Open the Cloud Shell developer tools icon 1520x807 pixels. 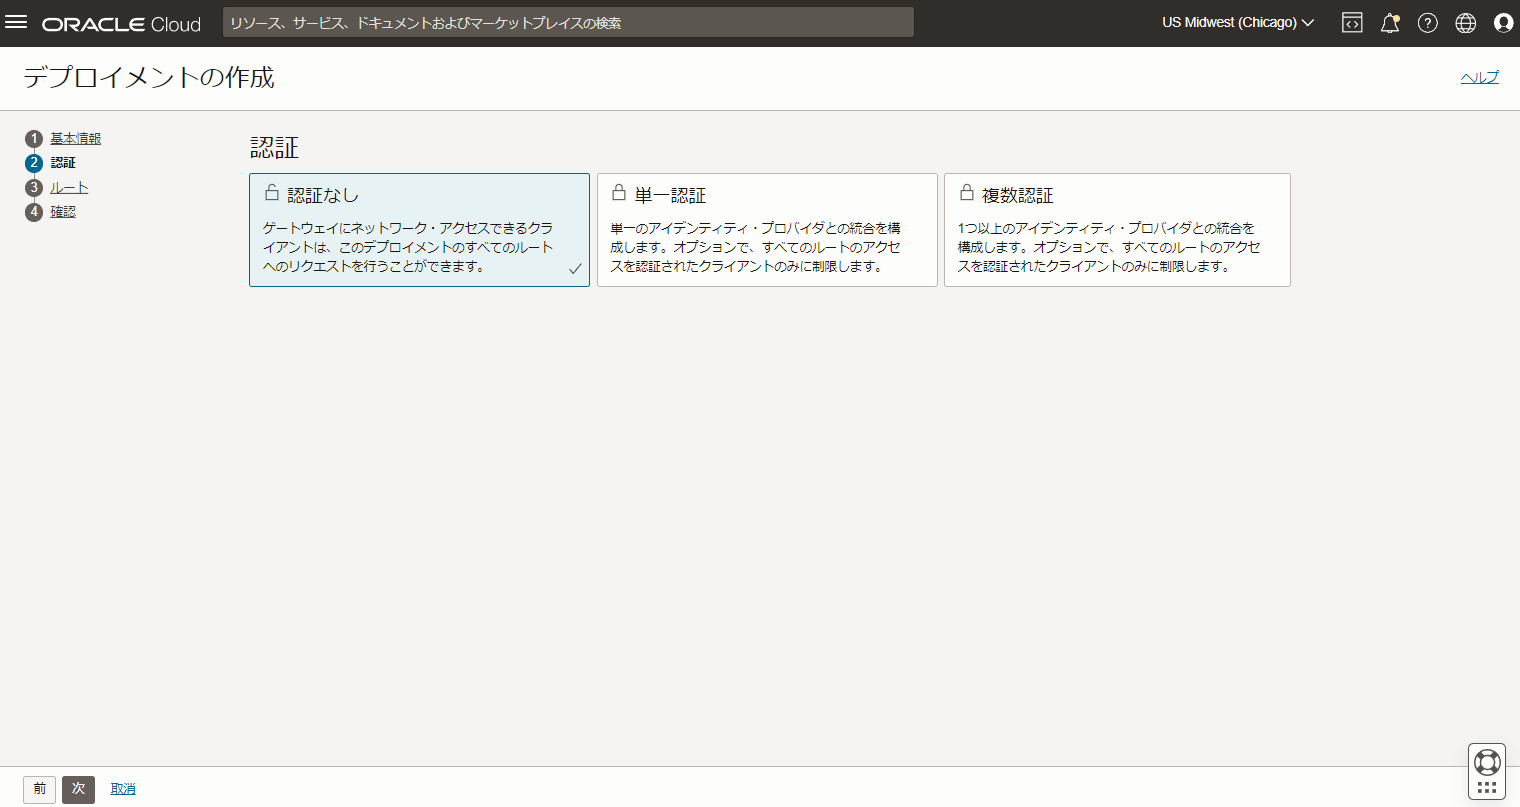(1352, 23)
